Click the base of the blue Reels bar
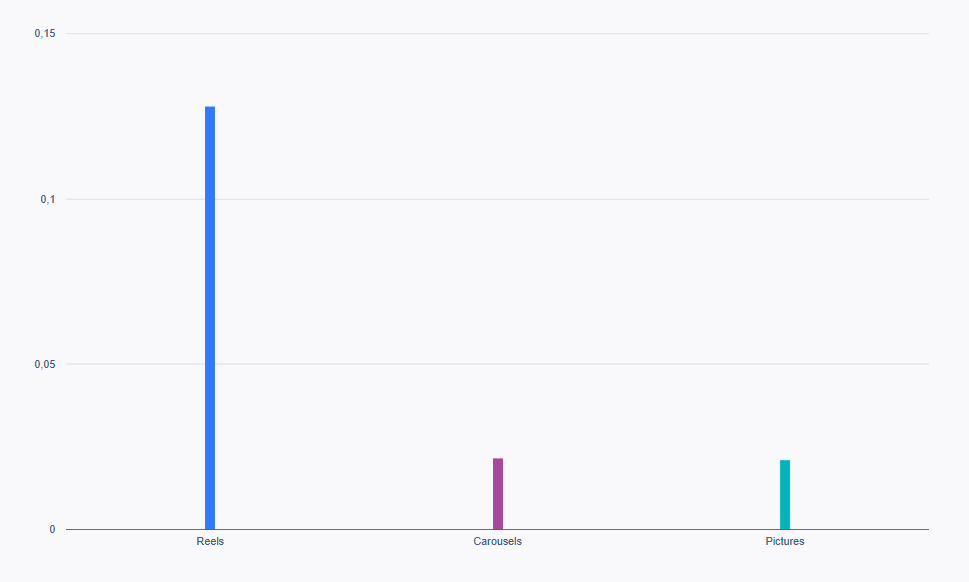 click(x=210, y=525)
